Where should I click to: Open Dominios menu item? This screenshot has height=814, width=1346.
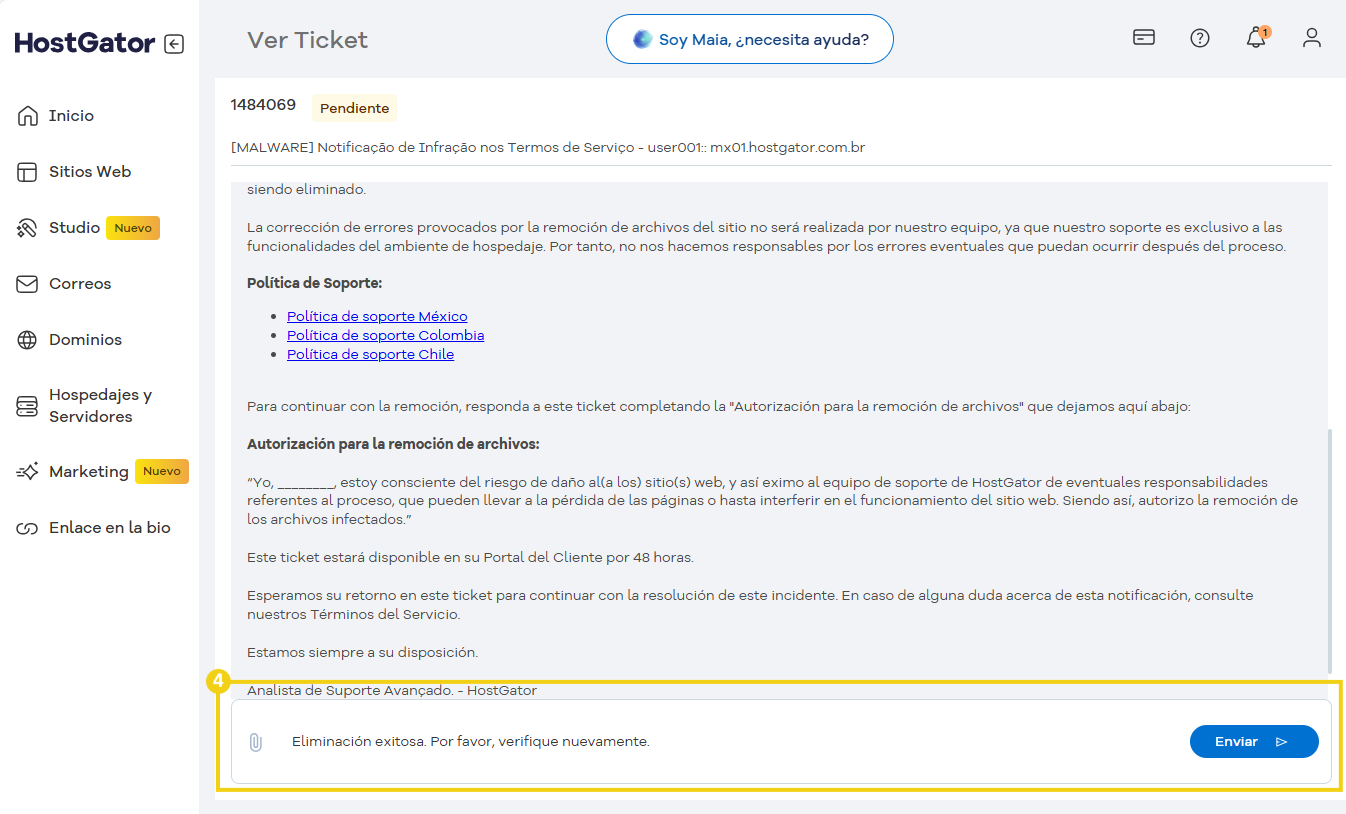tap(85, 340)
